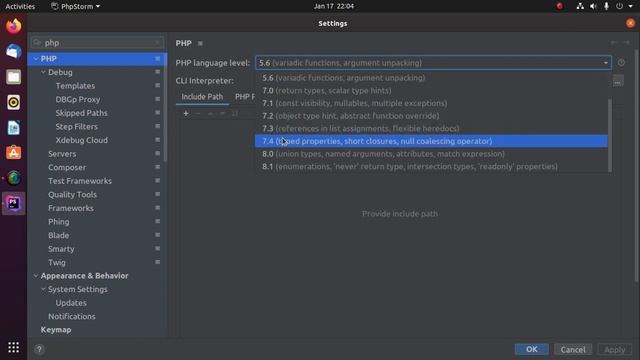Click project settings icon on Debug row
This screenshot has height=360, width=640.
click(x=158, y=72)
